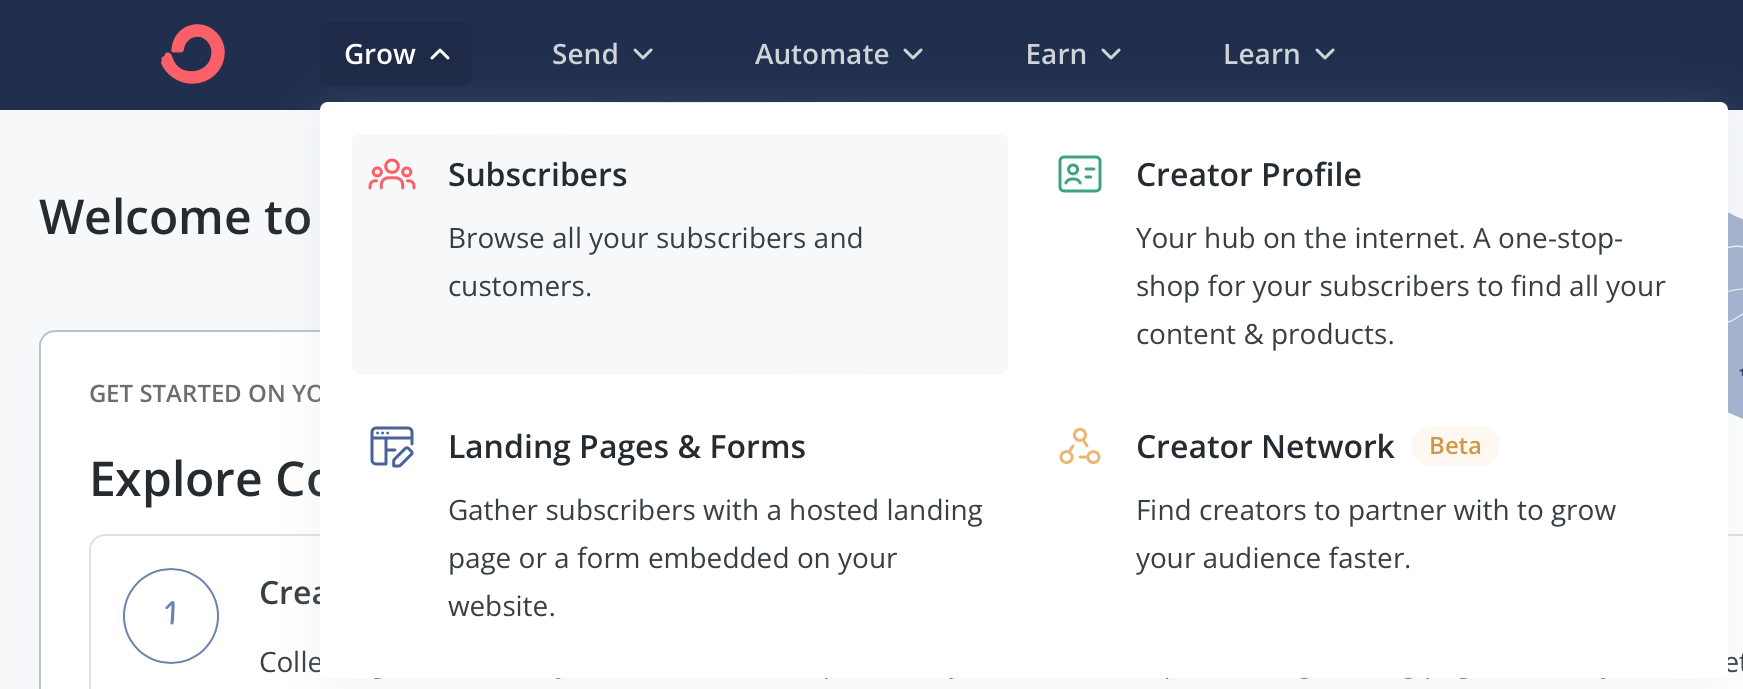Image resolution: width=1743 pixels, height=689 pixels.
Task: Expand the Send dropdown chevron
Action: click(x=644, y=55)
